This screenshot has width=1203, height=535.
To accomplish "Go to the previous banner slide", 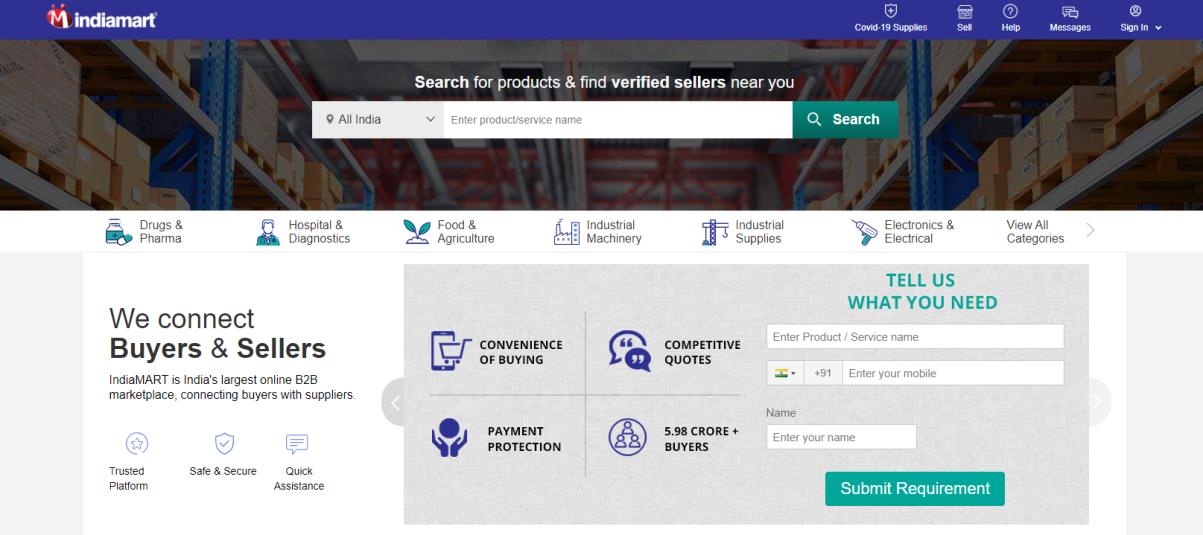I will tap(394, 402).
